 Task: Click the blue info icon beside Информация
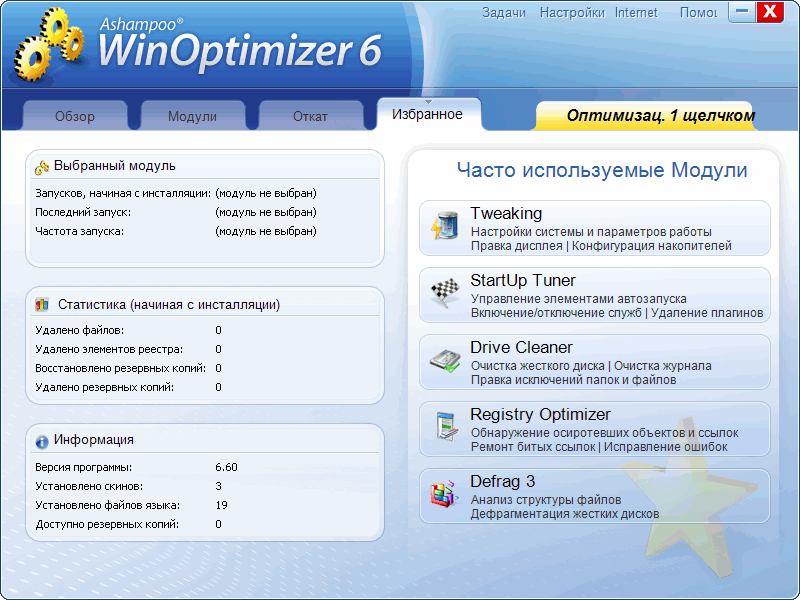42,441
